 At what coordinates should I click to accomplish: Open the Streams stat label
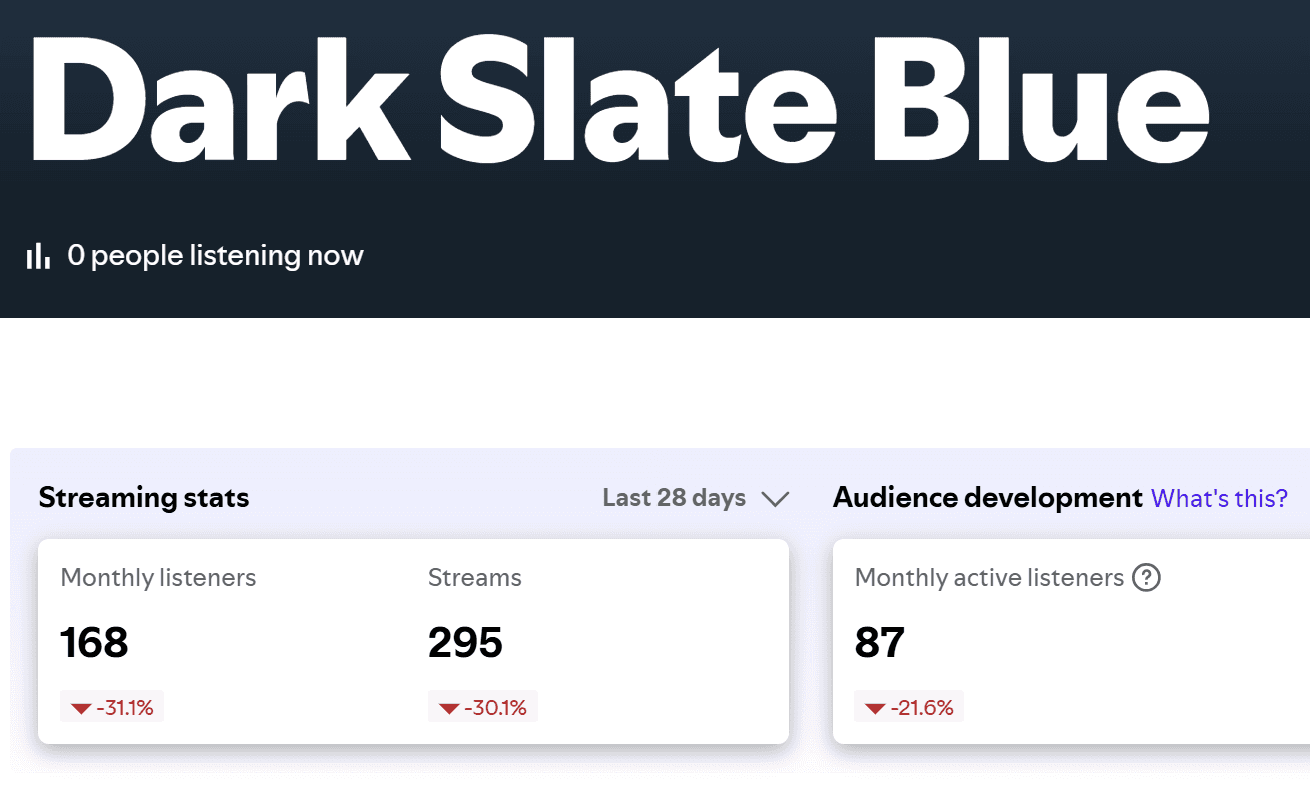pyautogui.click(x=475, y=578)
